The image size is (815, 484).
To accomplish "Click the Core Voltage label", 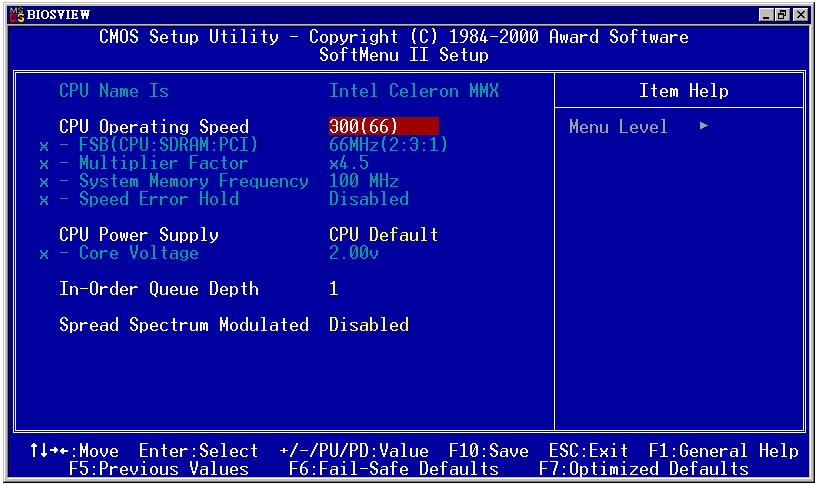I will pyautogui.click(x=139, y=253).
